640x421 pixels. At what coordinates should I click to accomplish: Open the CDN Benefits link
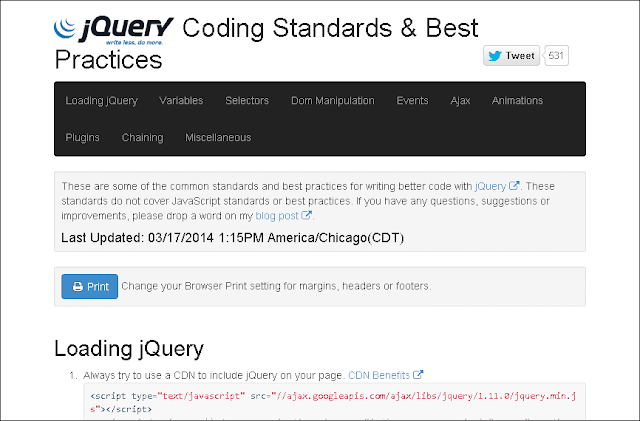coord(379,375)
